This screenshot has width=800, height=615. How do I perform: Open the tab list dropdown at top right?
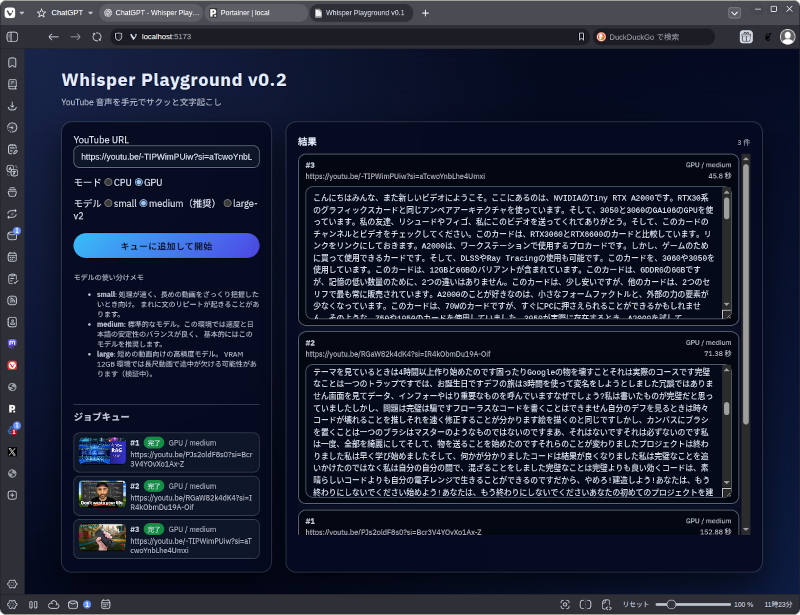[734, 13]
